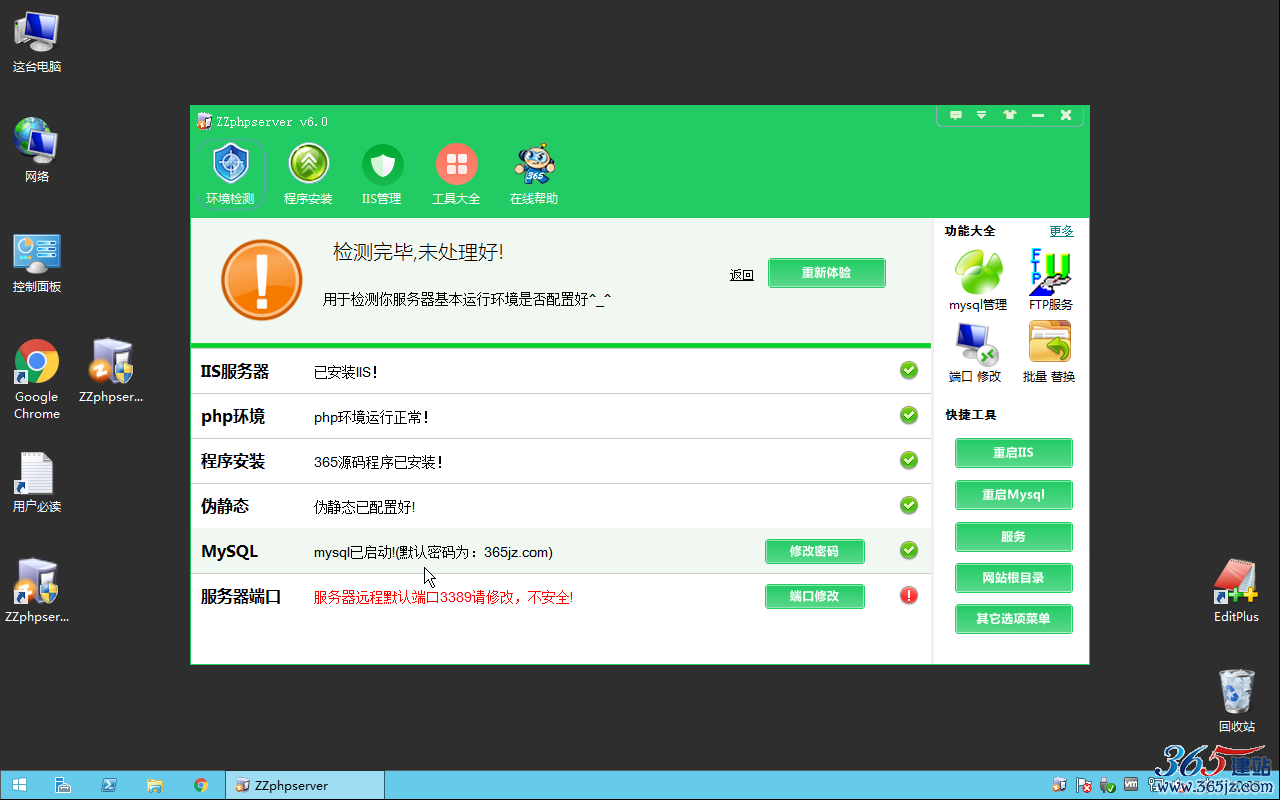Click the 端口修改 button in 服务器端口 row
1280x800 pixels.
[x=815, y=596]
